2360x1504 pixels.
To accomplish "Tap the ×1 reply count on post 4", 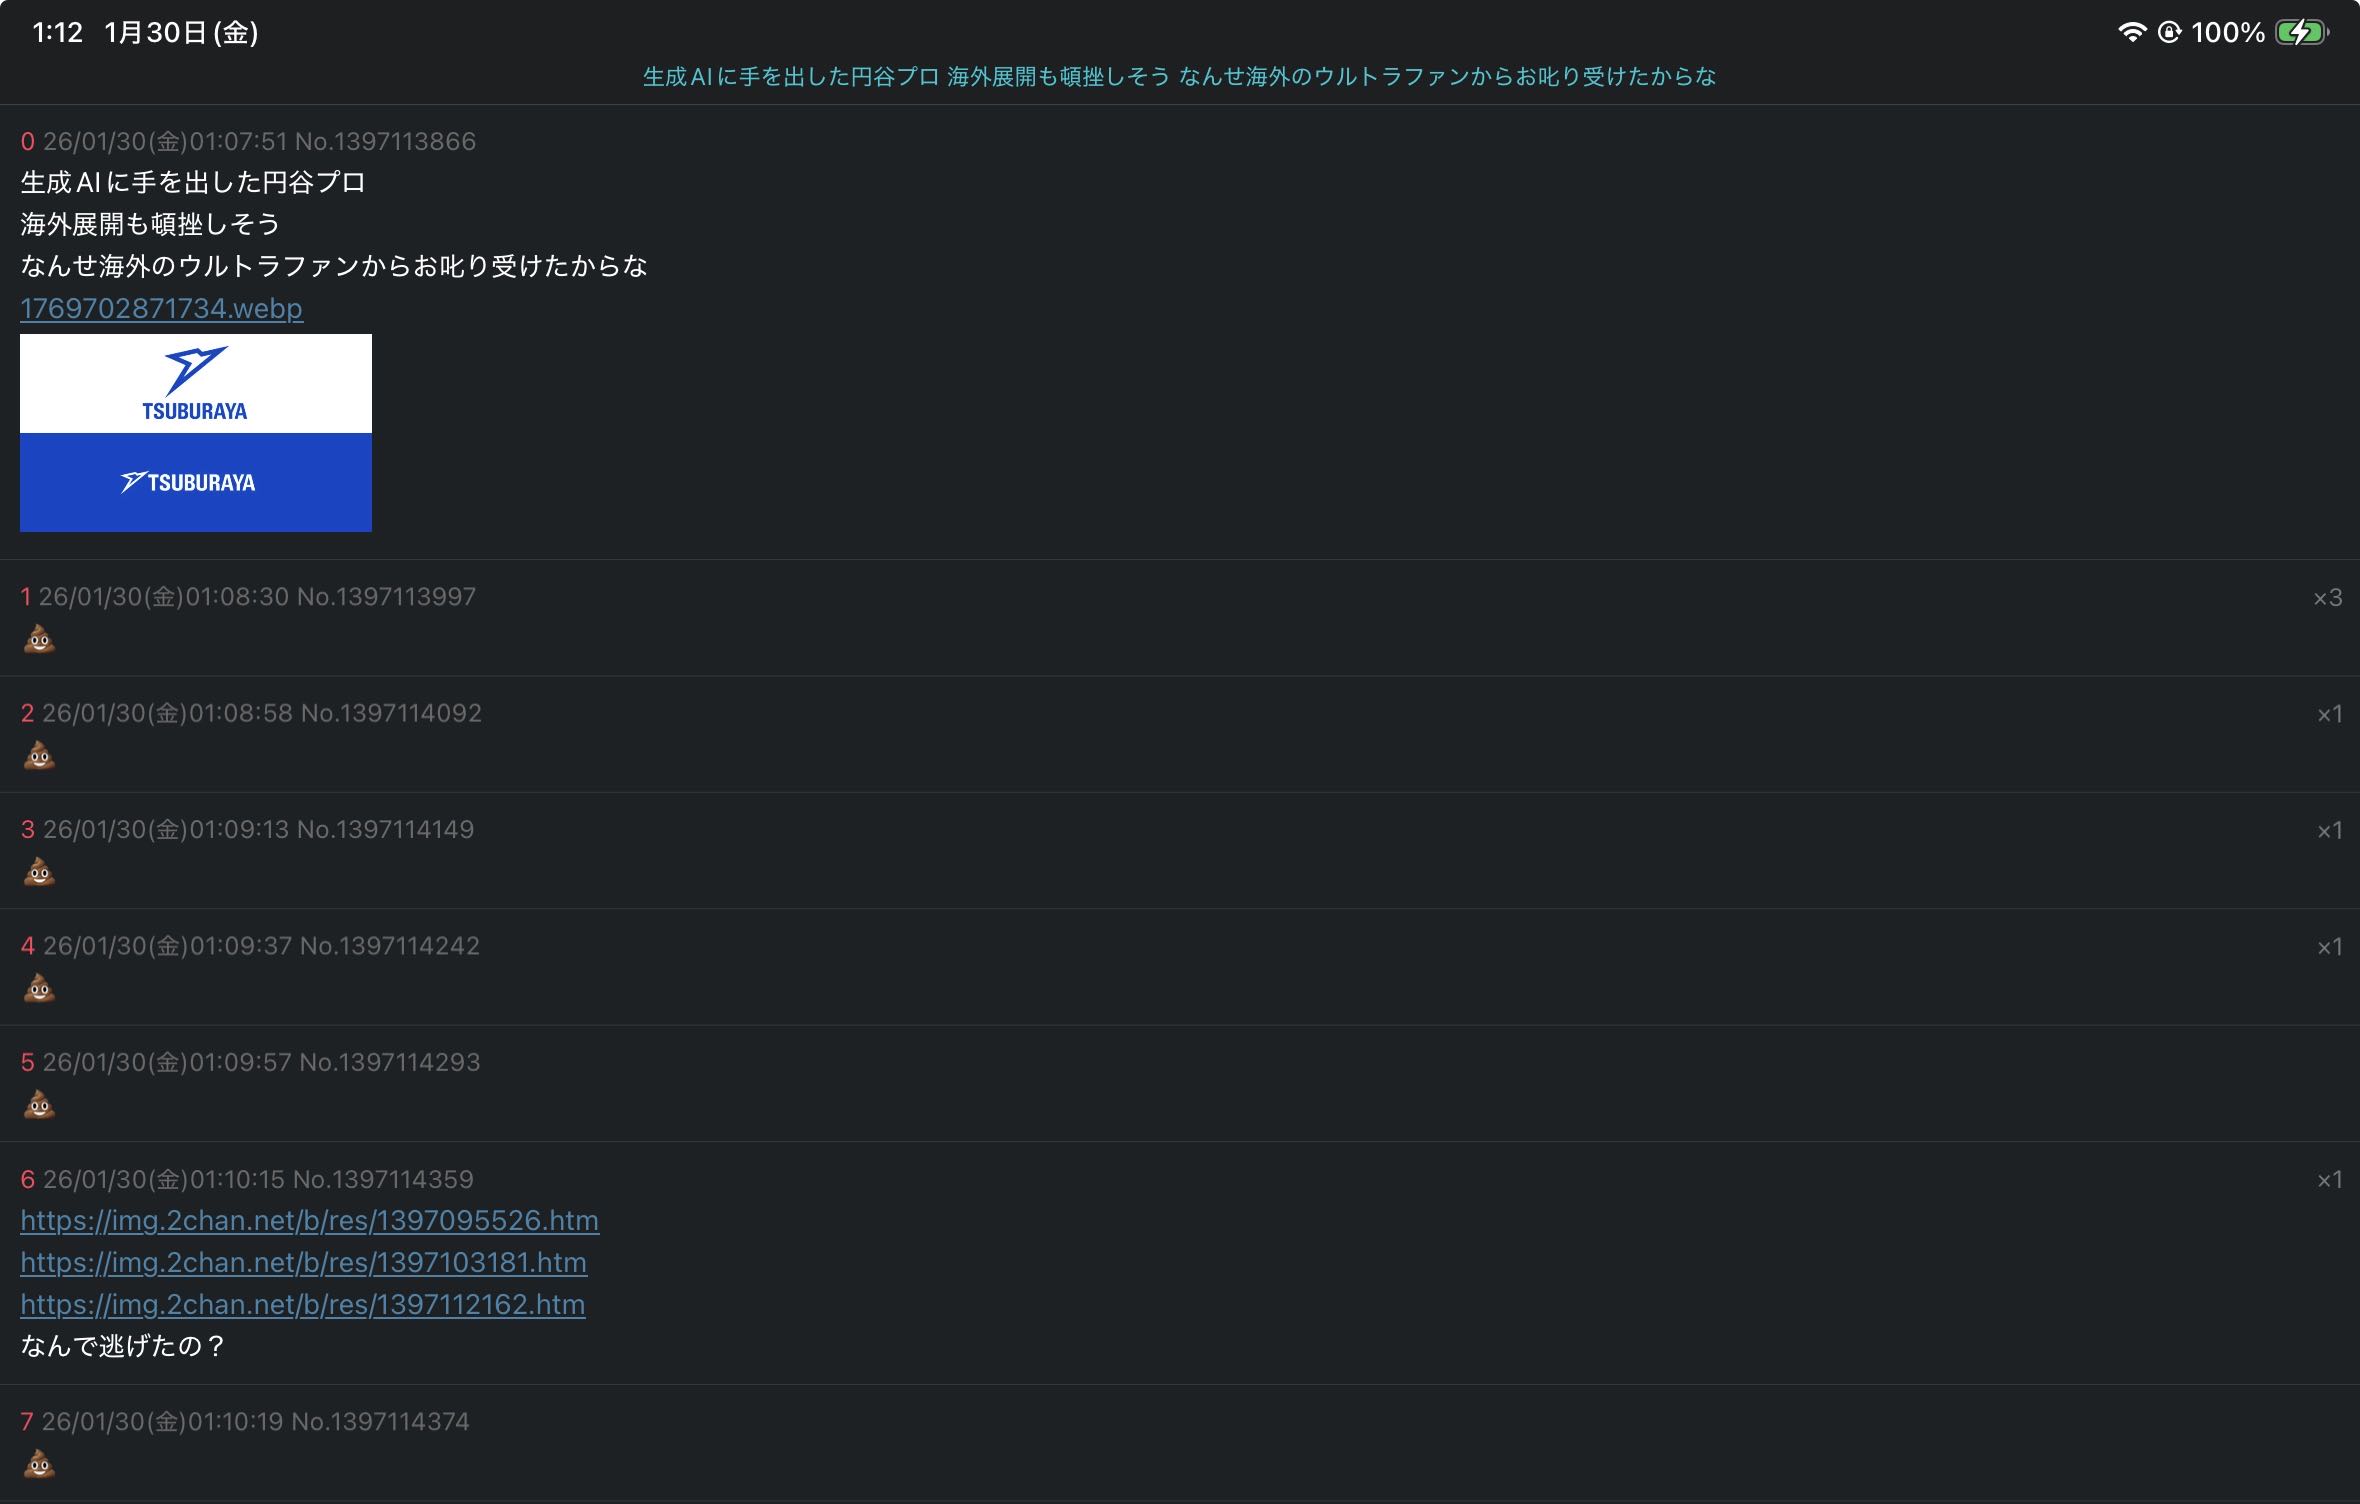I will tap(2329, 947).
